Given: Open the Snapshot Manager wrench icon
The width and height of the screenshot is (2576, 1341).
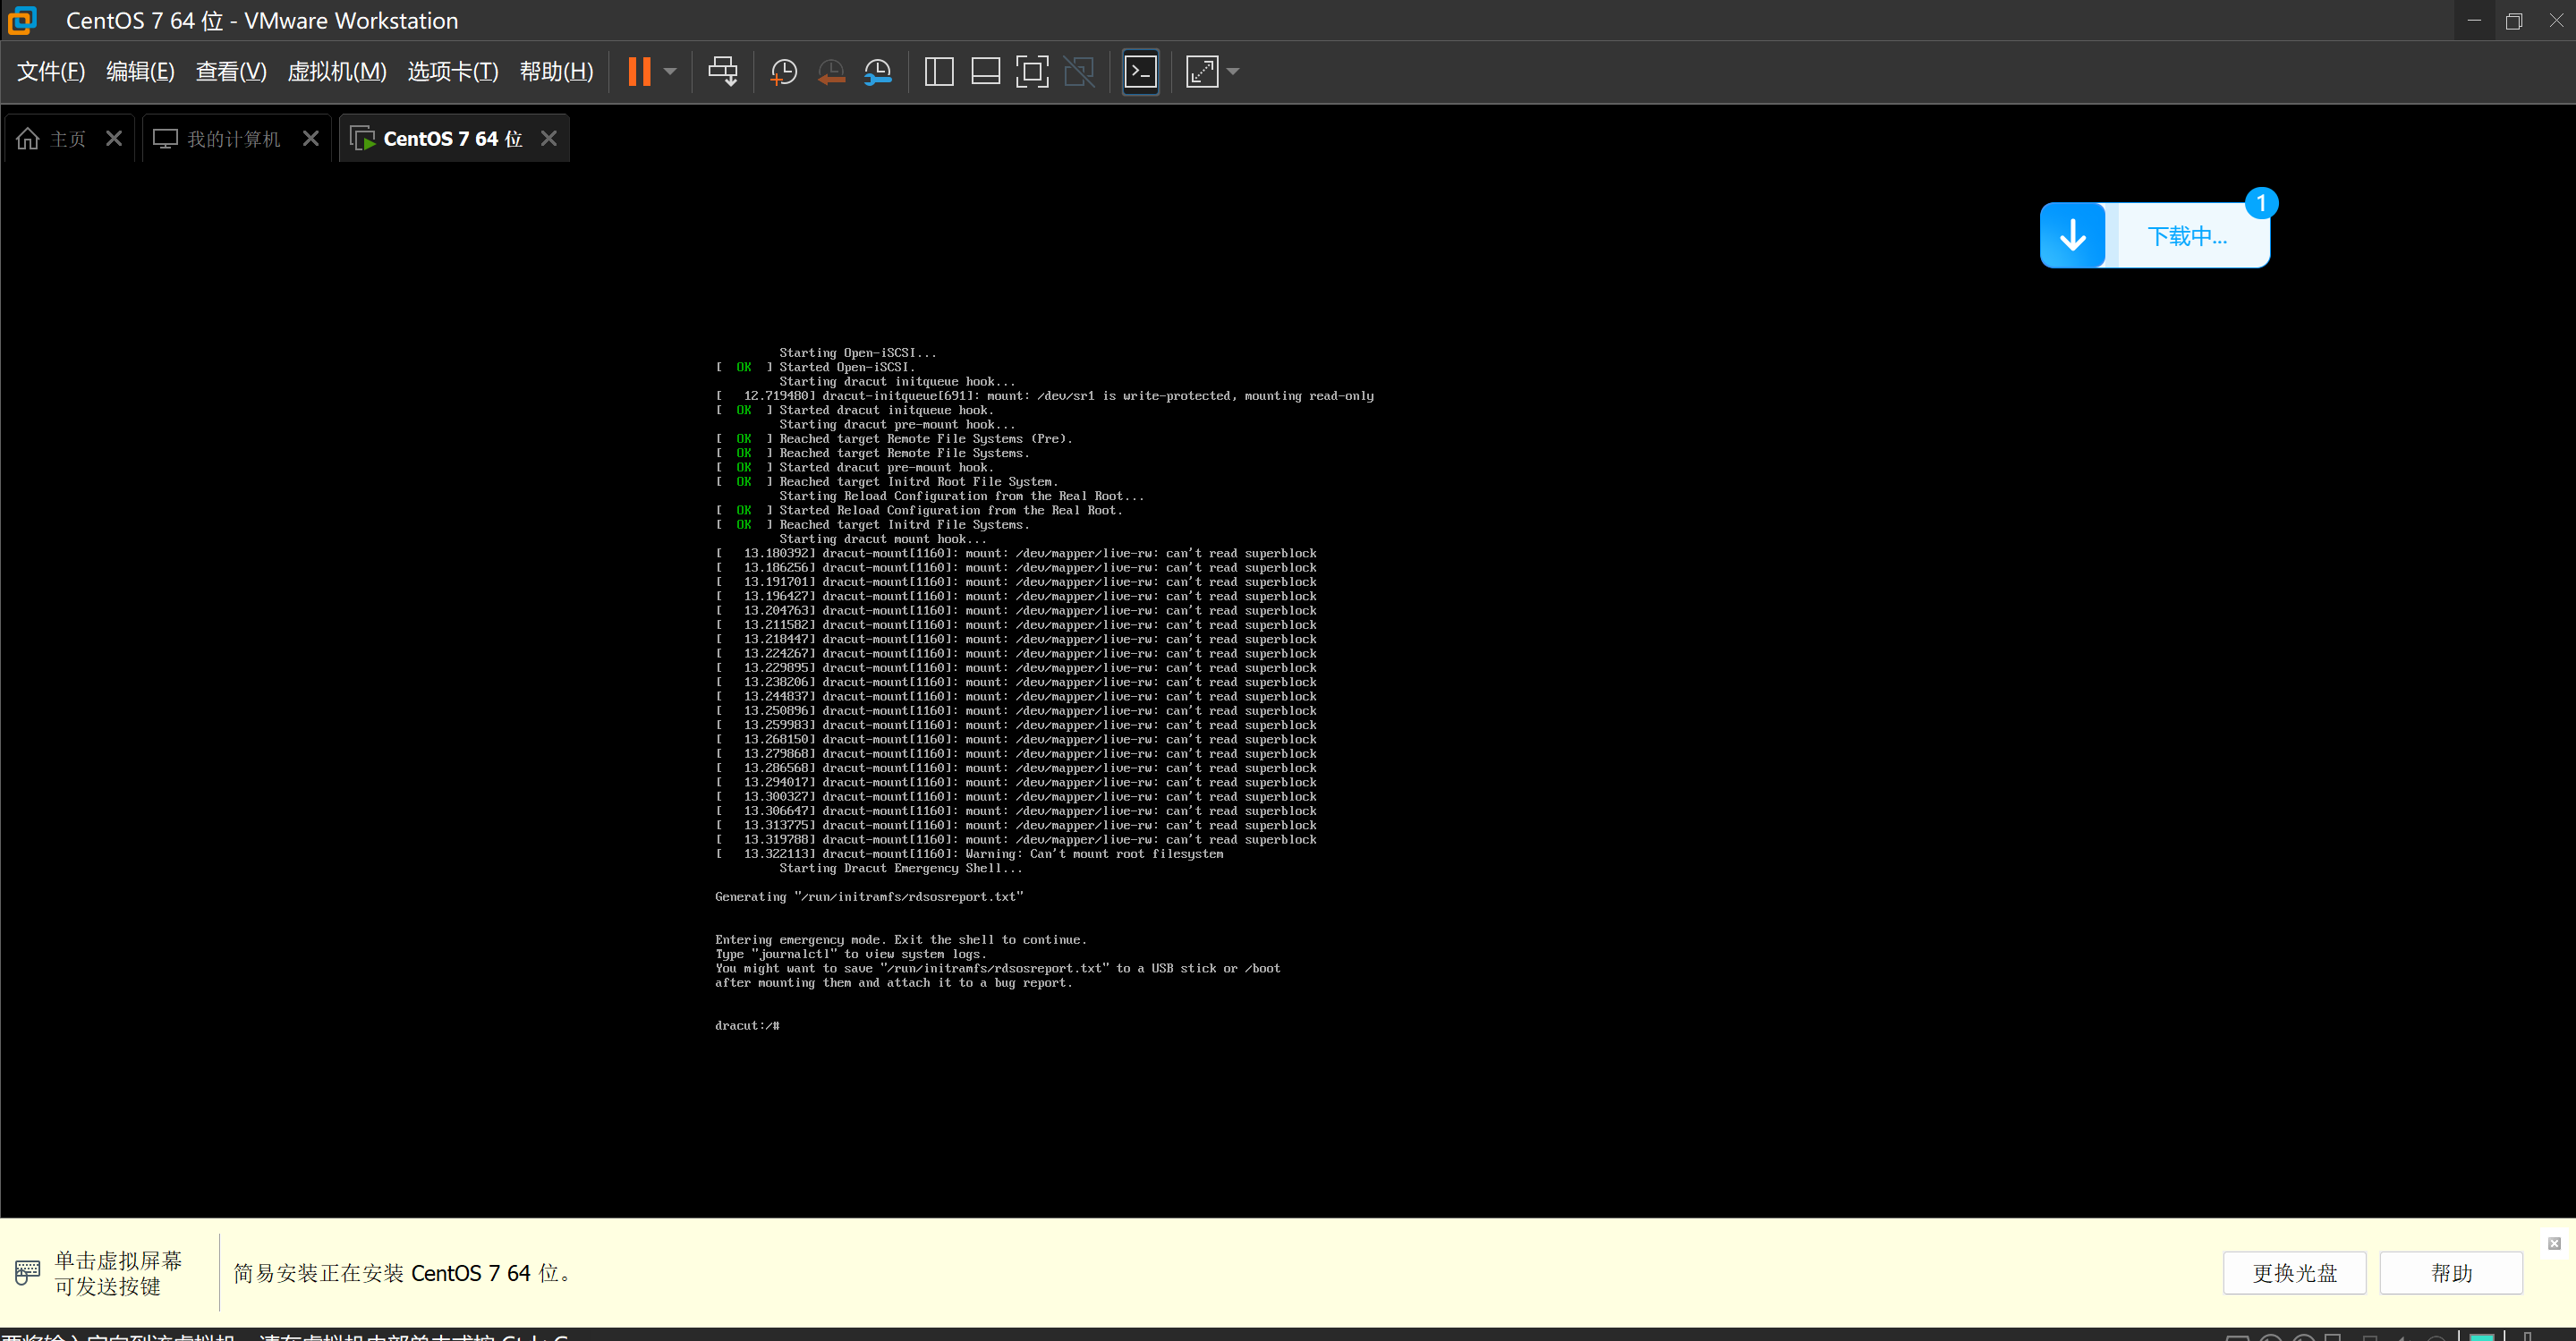Looking at the screenshot, I should coord(877,71).
